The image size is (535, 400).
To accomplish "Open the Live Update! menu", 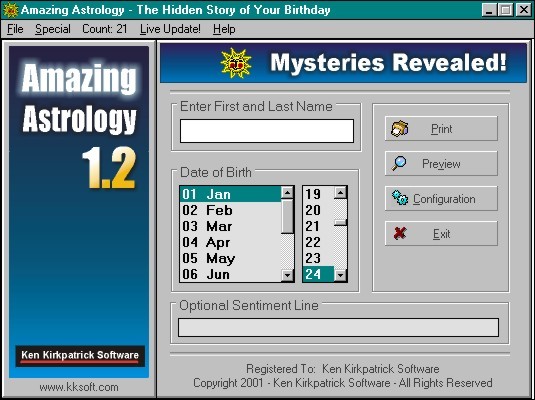I will (170, 29).
